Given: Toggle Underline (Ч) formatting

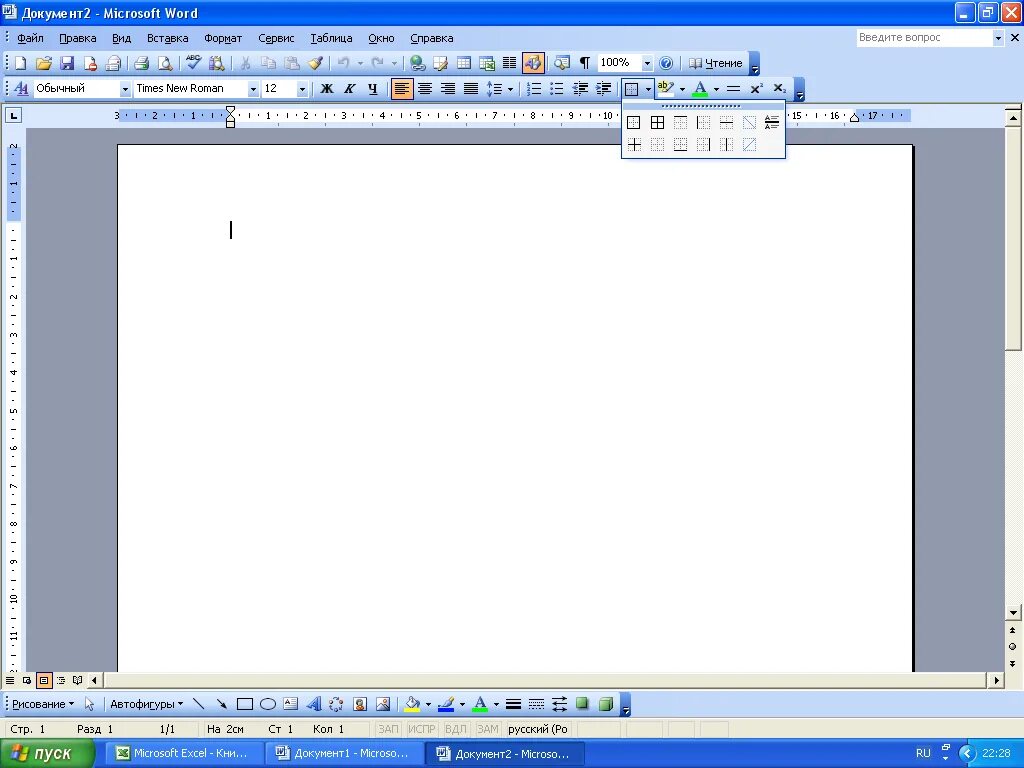Looking at the screenshot, I should pos(373,88).
